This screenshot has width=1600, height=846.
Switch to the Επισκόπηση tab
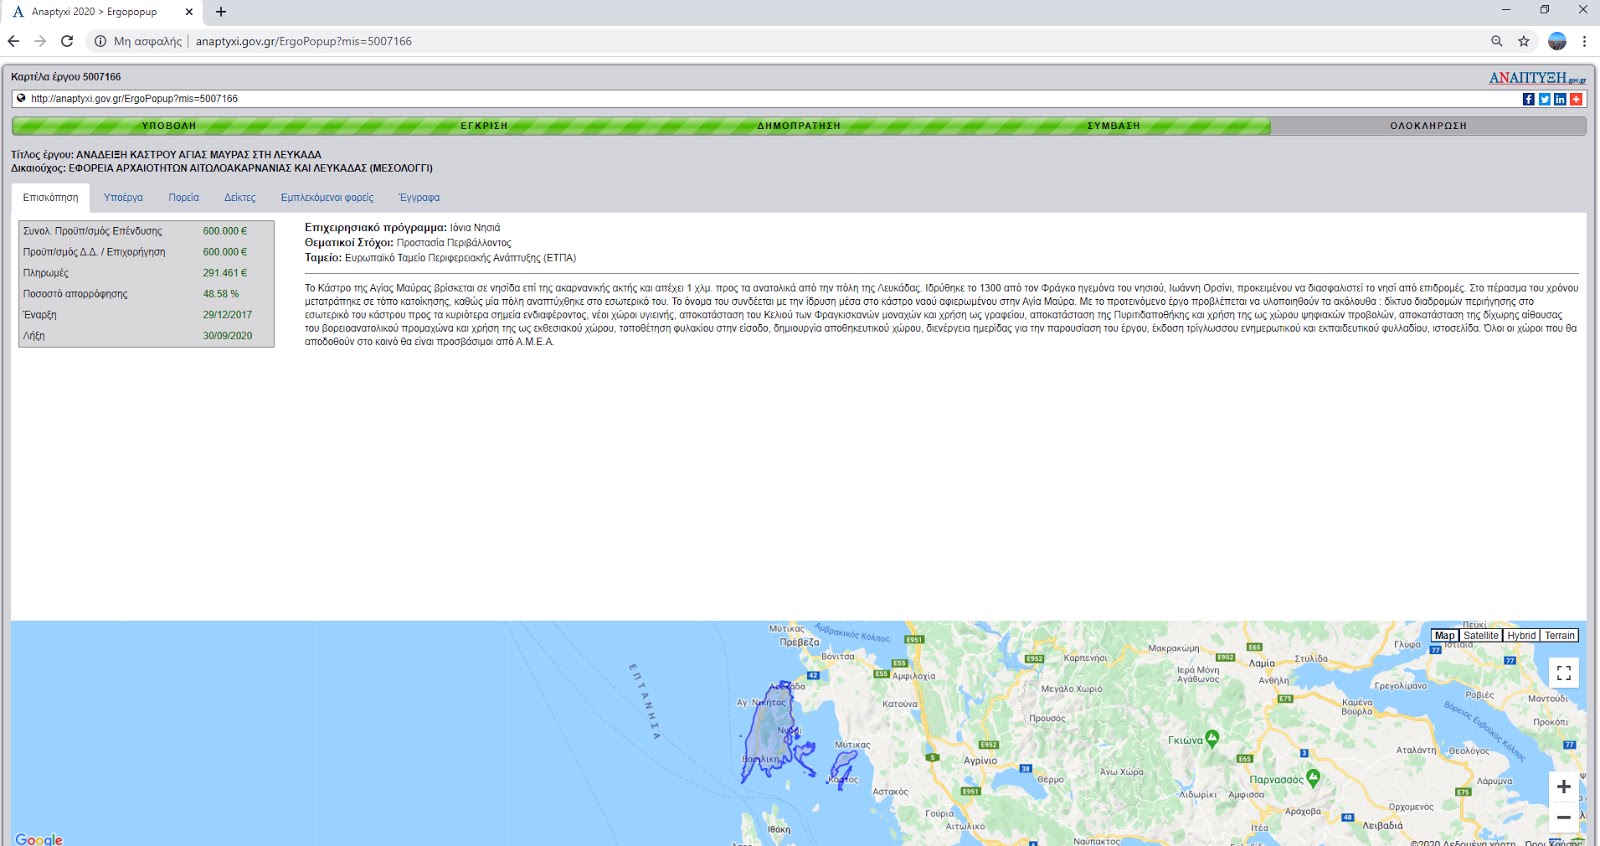coord(50,198)
